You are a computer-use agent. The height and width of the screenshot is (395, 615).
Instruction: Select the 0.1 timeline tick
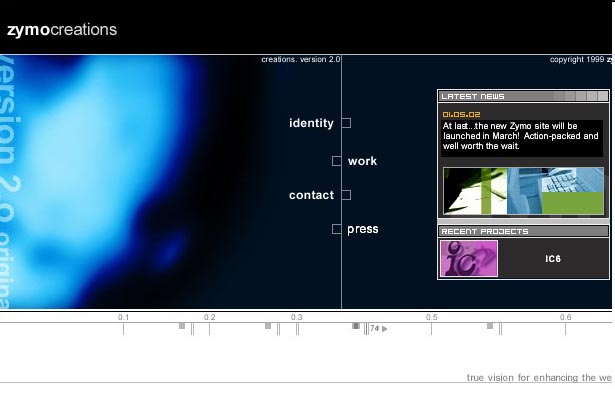tap(124, 317)
